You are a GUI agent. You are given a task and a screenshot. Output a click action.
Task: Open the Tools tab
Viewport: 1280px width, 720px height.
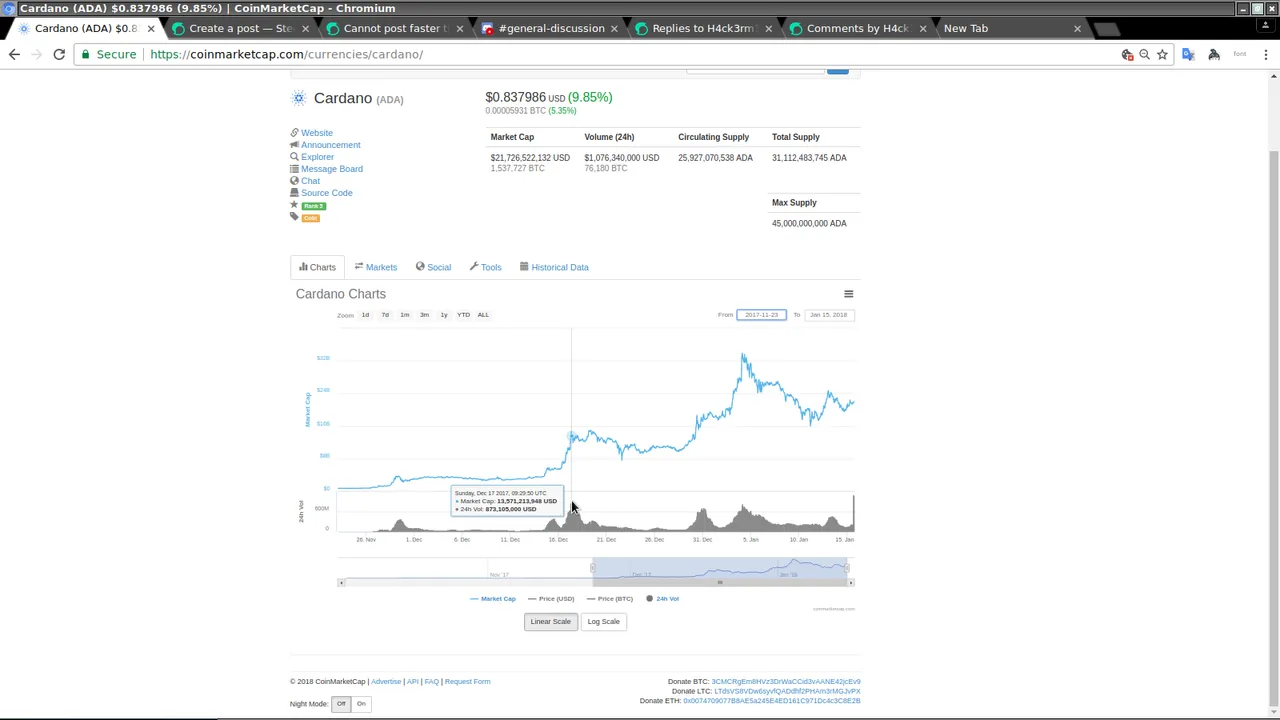(x=485, y=267)
